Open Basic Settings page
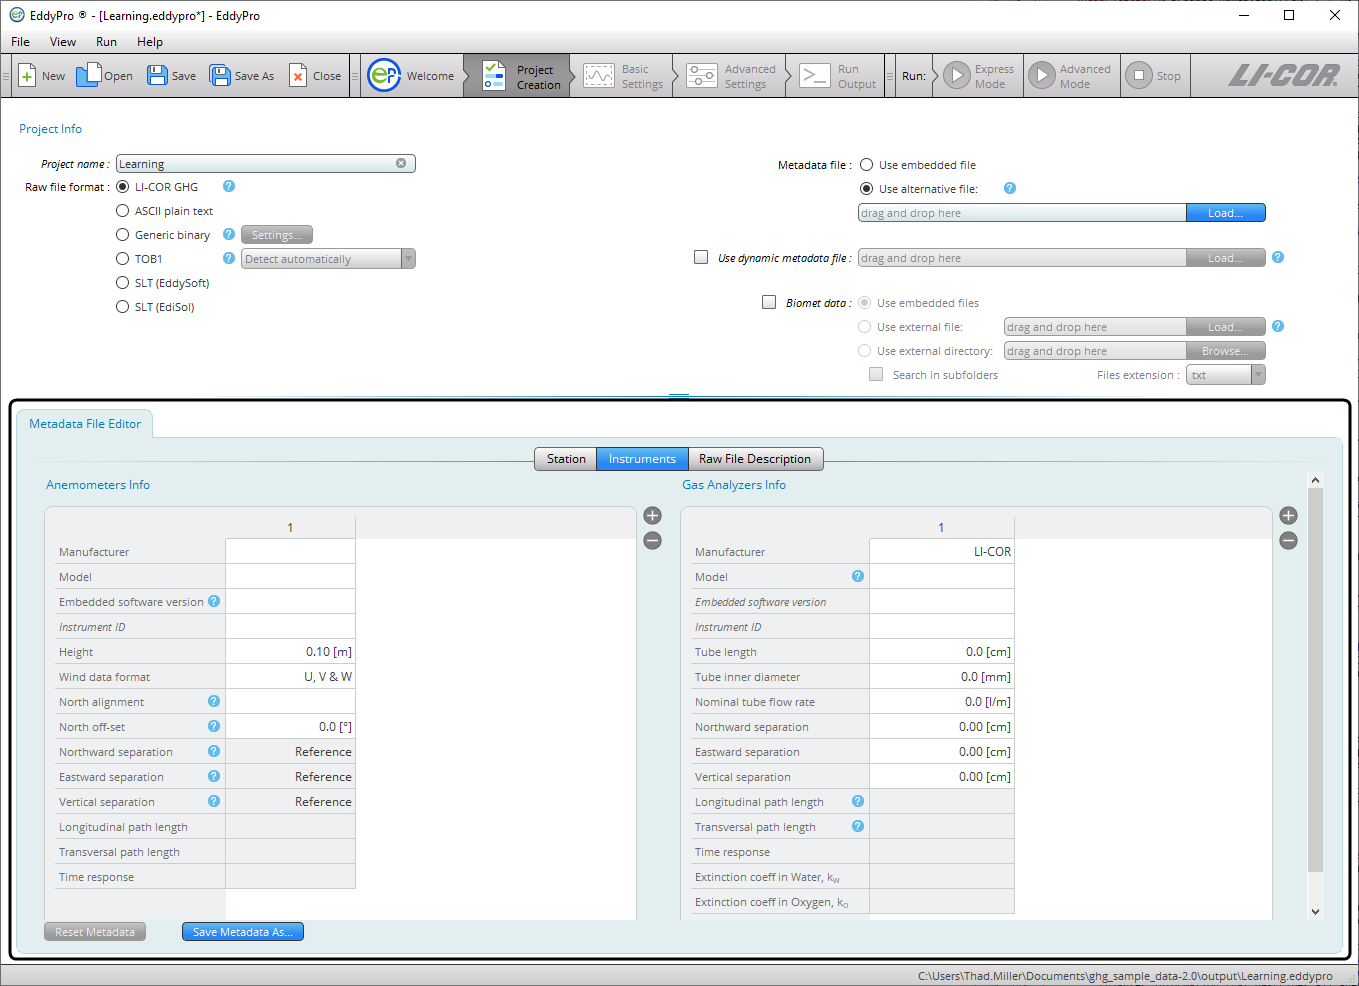Viewport: 1359px width, 986px height. tap(623, 76)
